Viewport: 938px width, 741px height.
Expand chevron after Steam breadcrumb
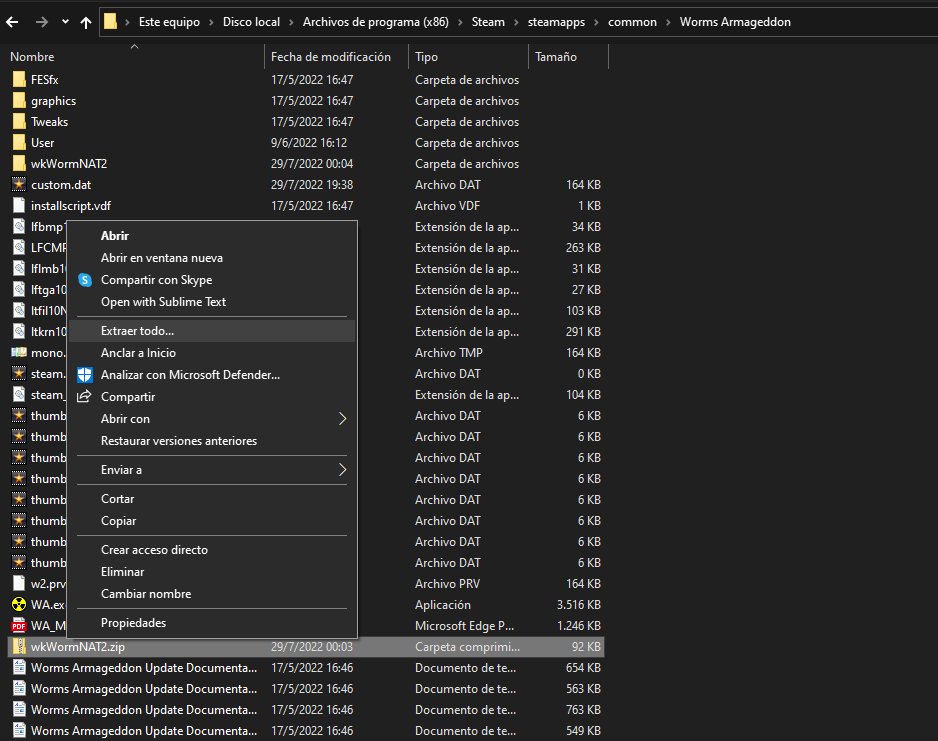click(x=516, y=22)
